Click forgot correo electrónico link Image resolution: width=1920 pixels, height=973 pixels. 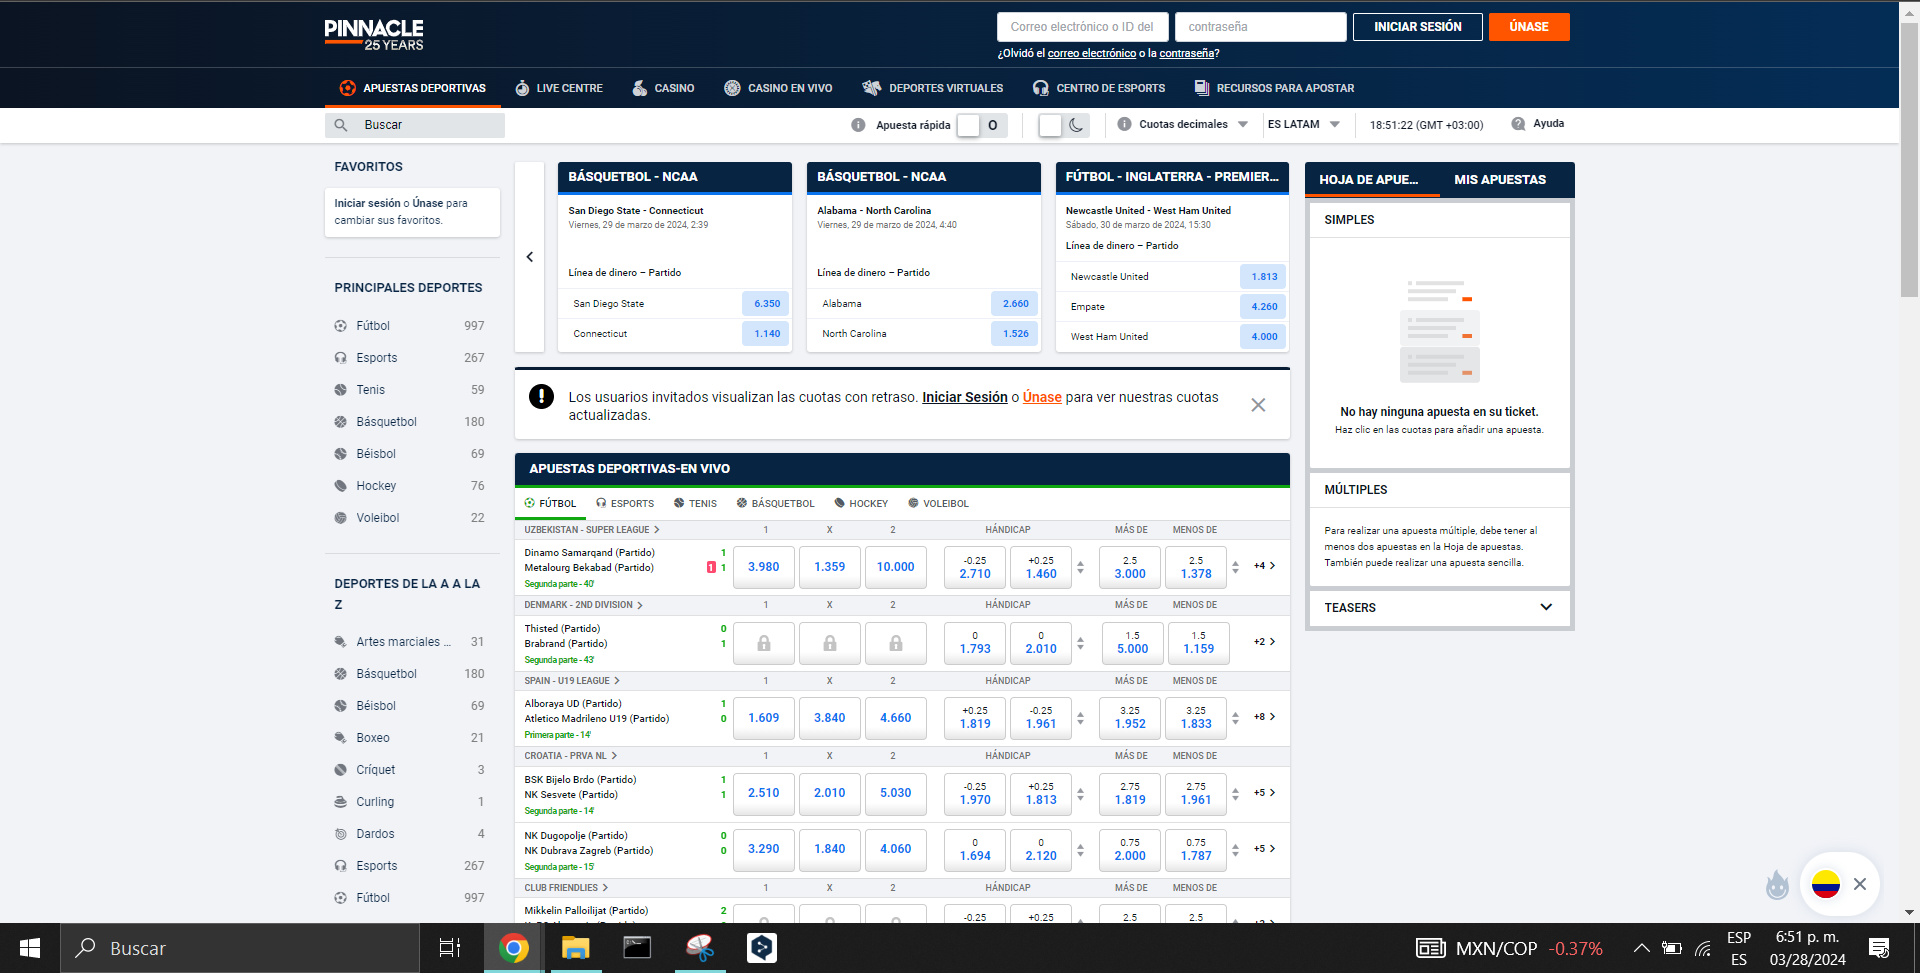coord(1091,54)
